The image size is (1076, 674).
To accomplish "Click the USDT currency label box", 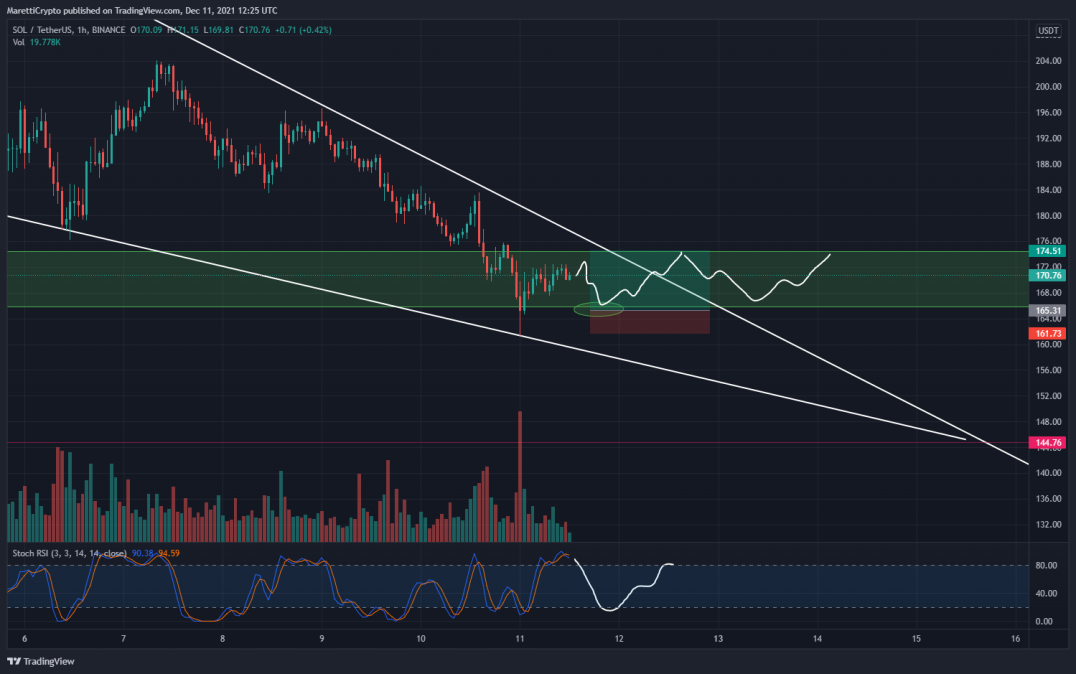I will click(1048, 30).
